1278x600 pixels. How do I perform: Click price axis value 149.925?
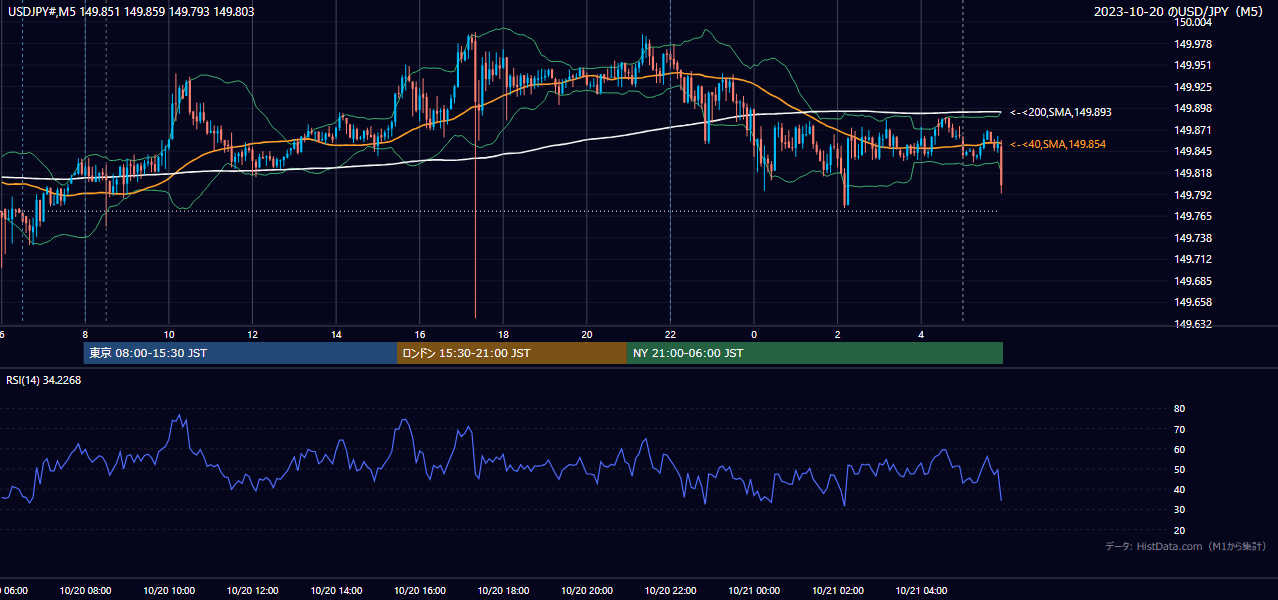coord(1194,88)
